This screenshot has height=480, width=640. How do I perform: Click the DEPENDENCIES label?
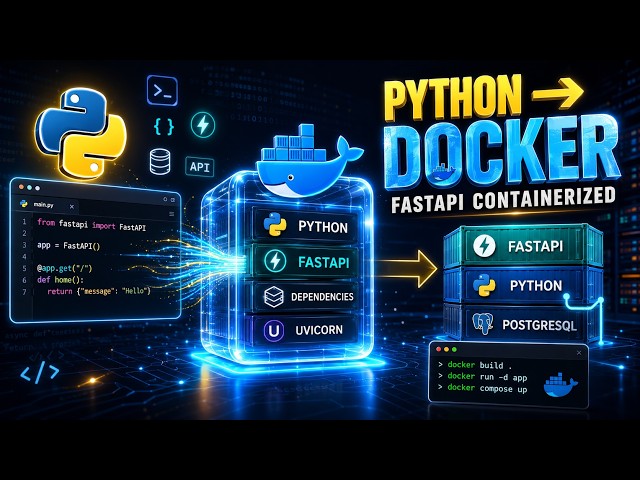tap(322, 297)
